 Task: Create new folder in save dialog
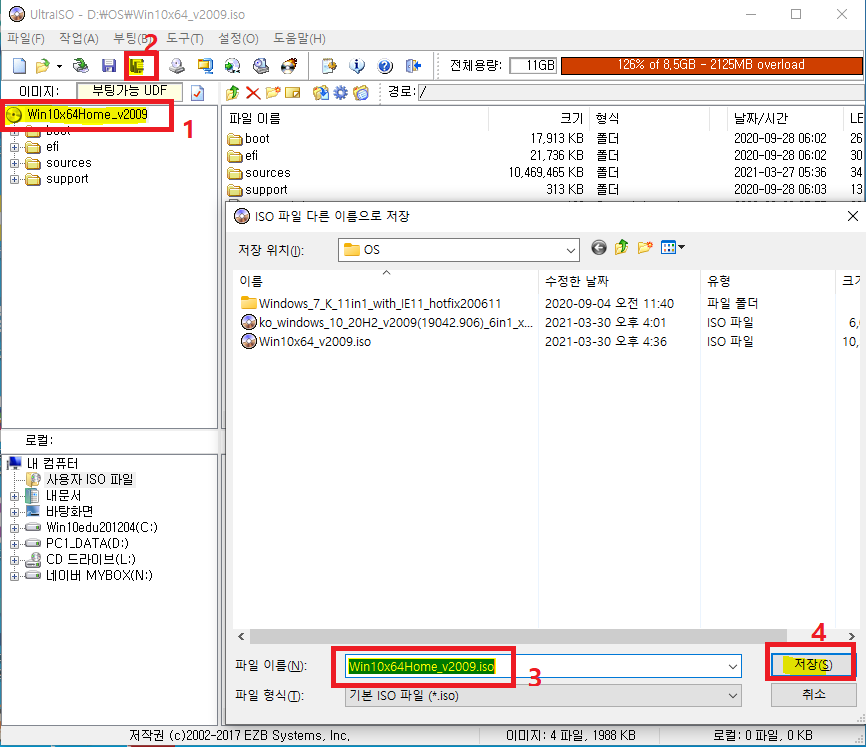tap(645, 247)
